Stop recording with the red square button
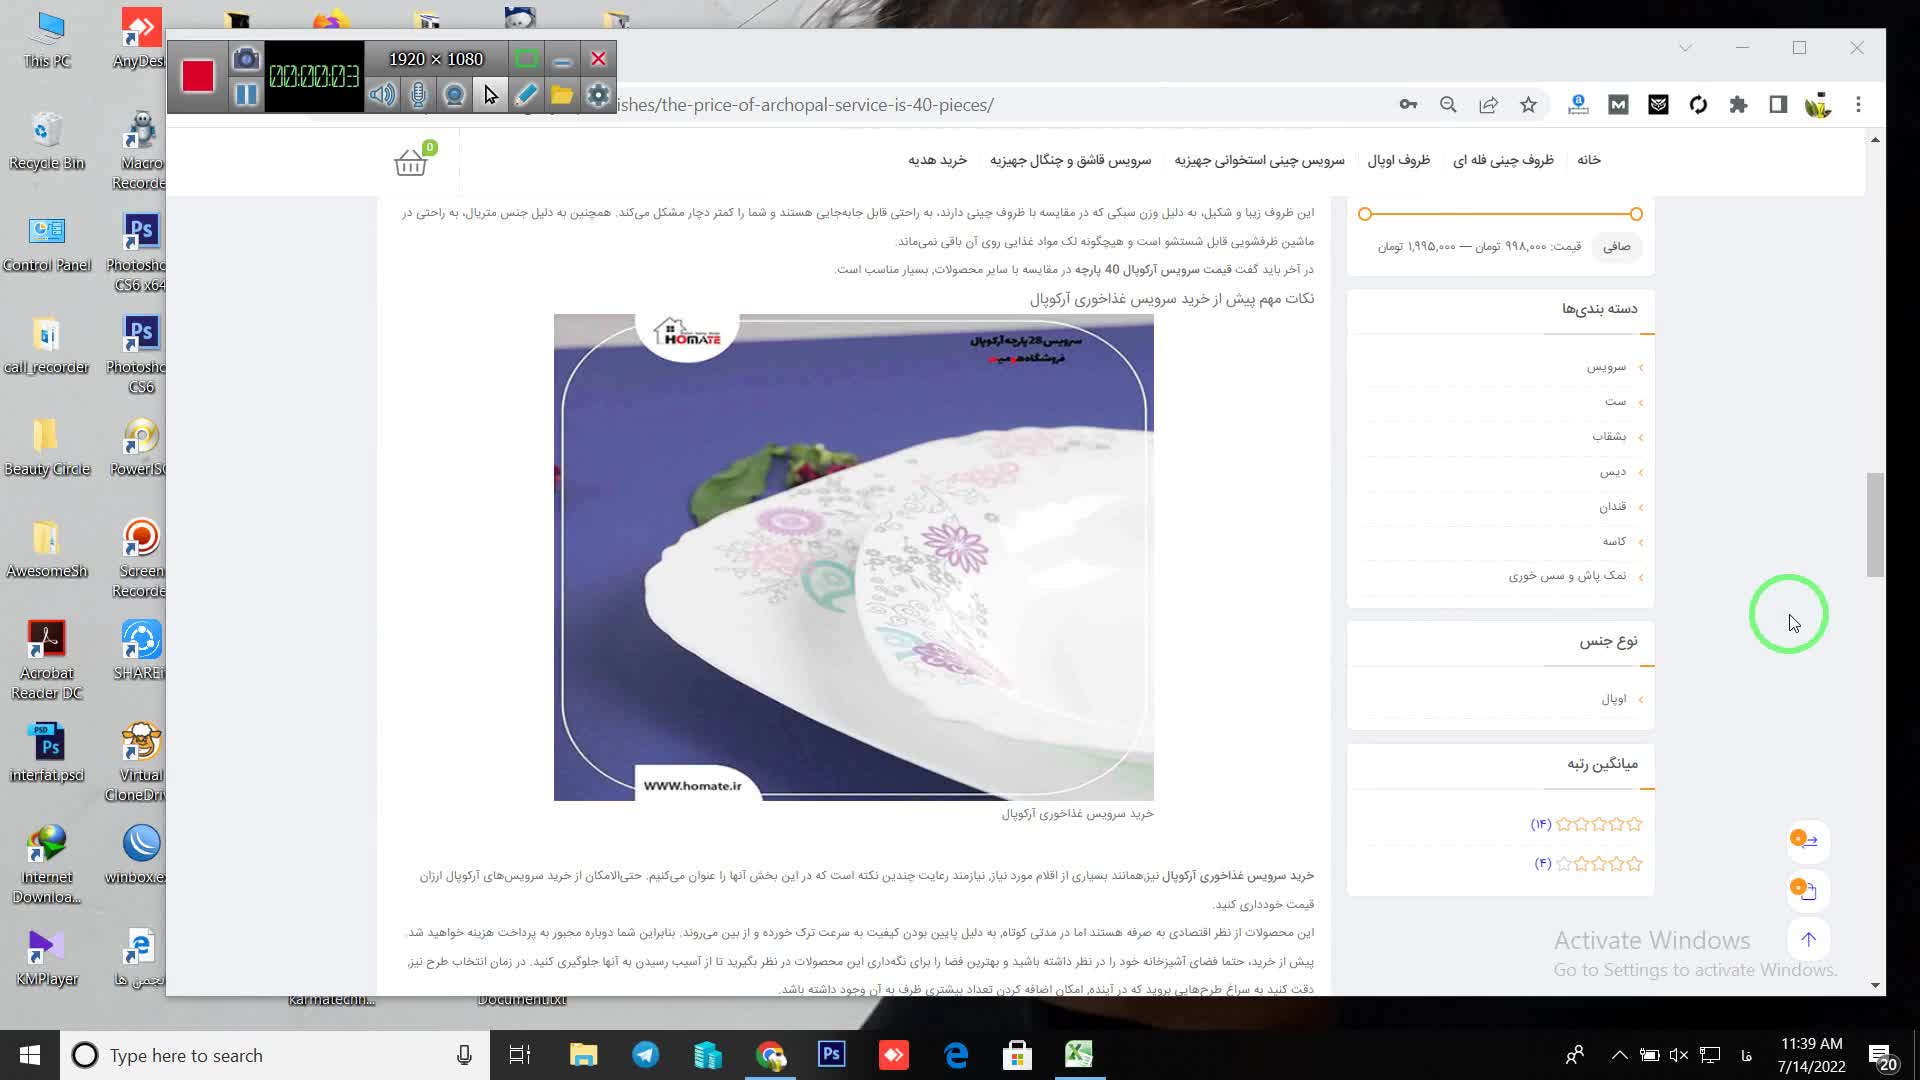This screenshot has height=1080, width=1920. 198,77
